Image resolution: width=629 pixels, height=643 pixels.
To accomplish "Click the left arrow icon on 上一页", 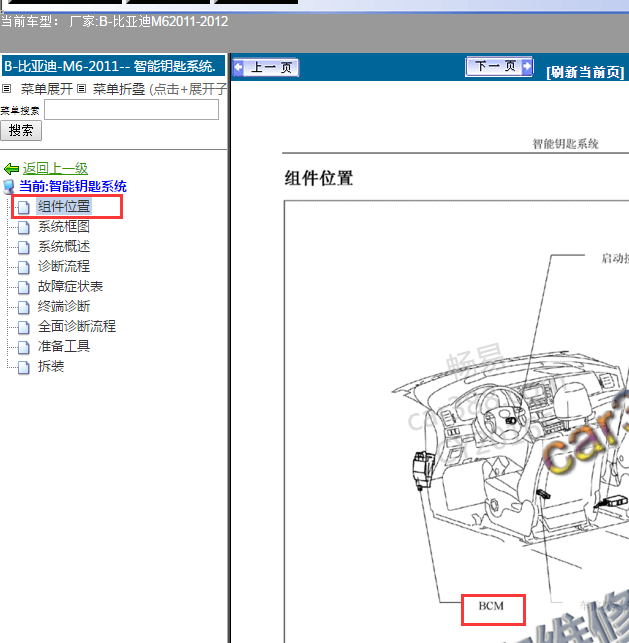I will (x=238, y=67).
